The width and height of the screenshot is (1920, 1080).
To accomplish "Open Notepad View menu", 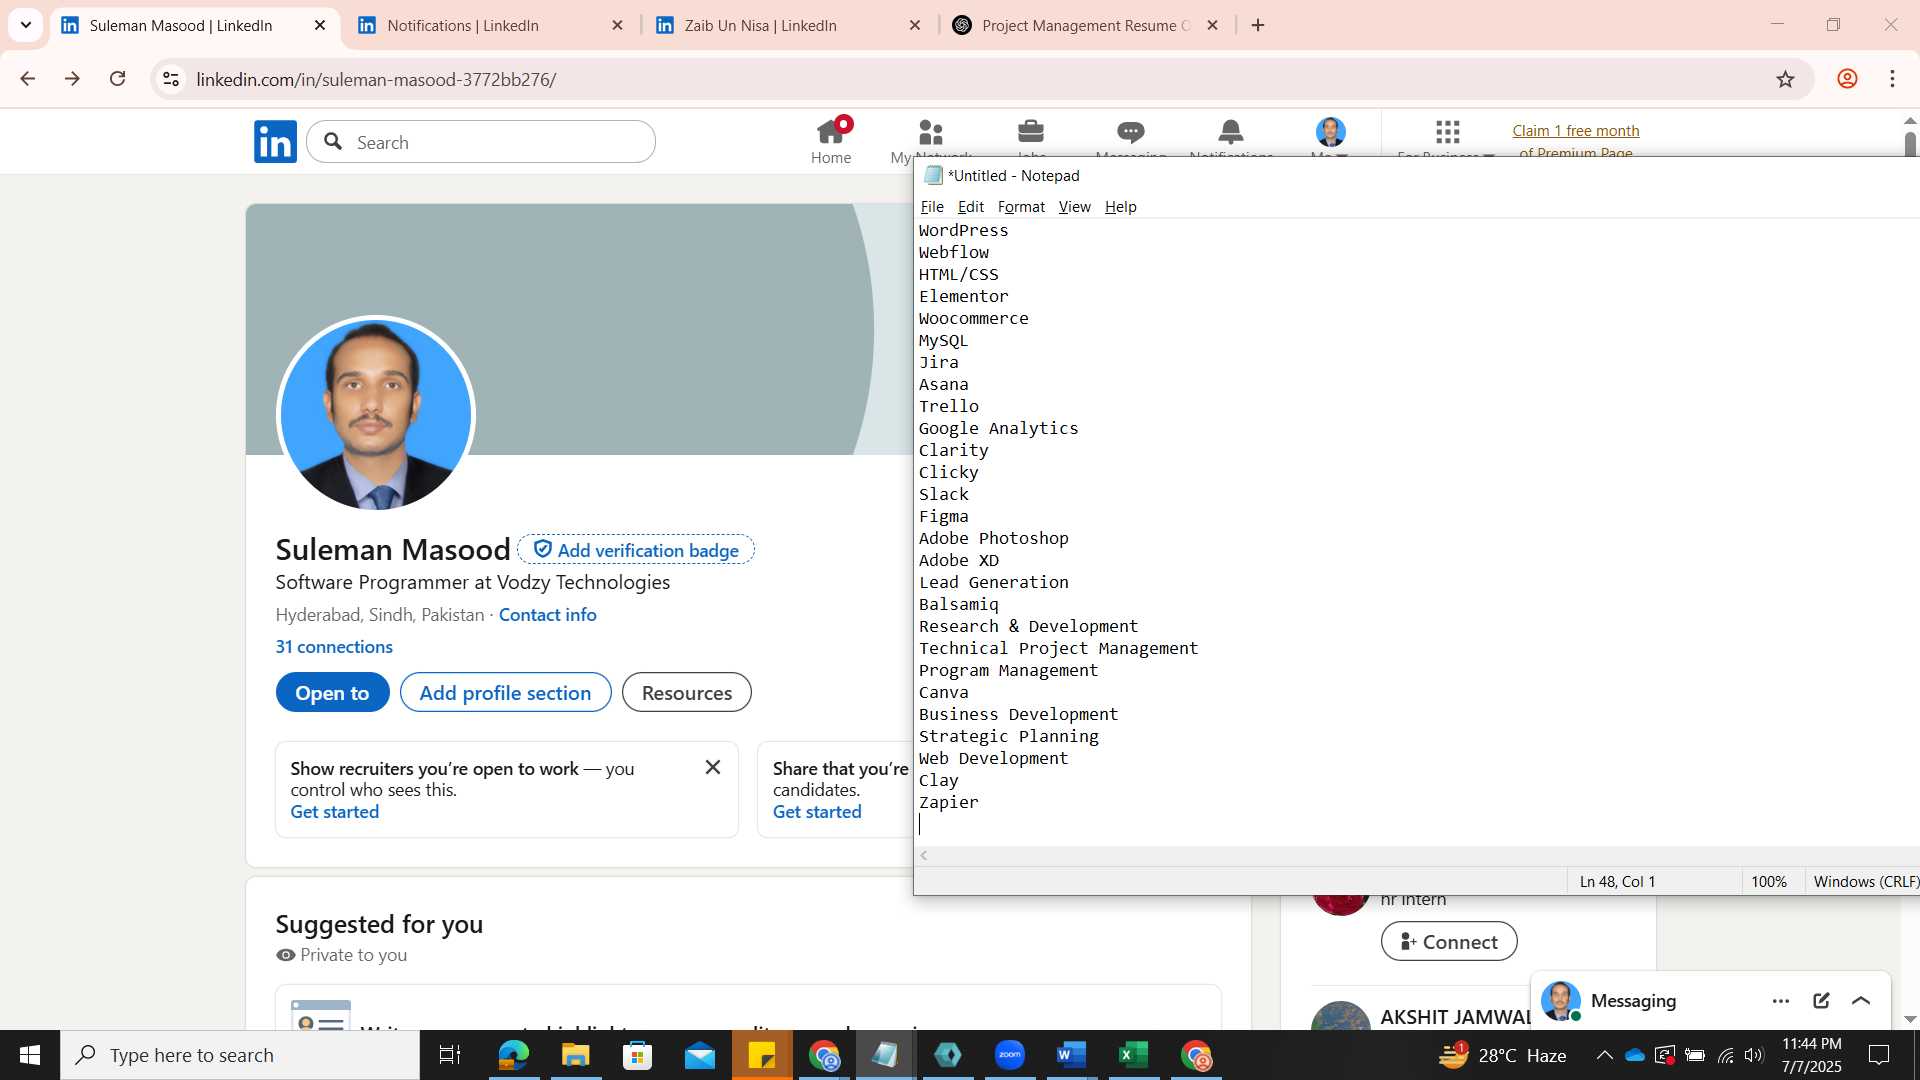I will (1074, 207).
